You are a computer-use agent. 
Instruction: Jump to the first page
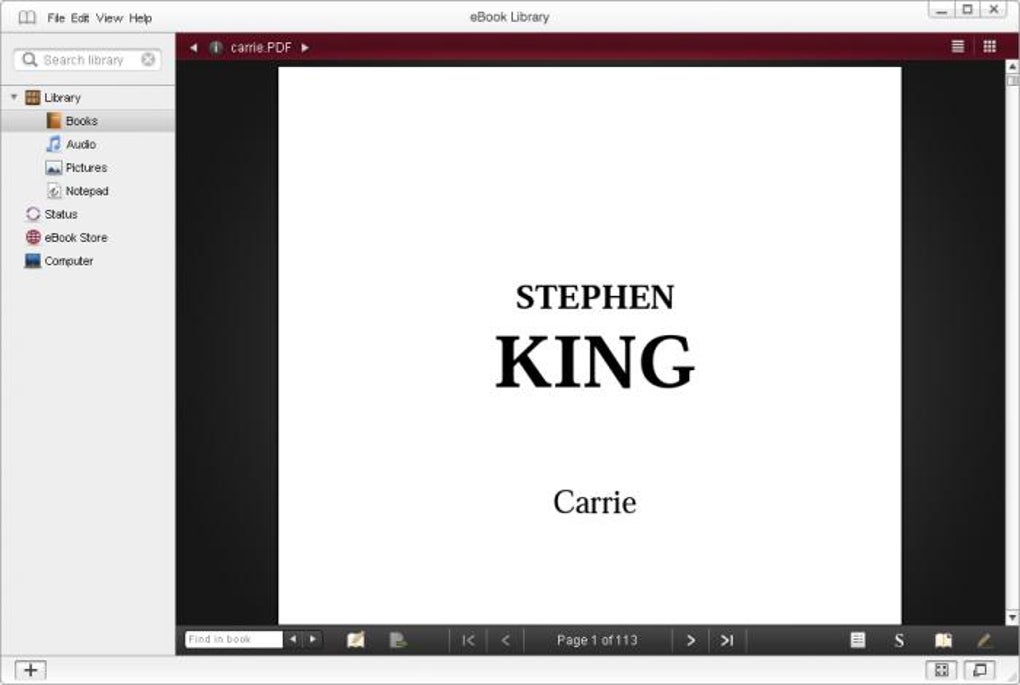point(468,641)
